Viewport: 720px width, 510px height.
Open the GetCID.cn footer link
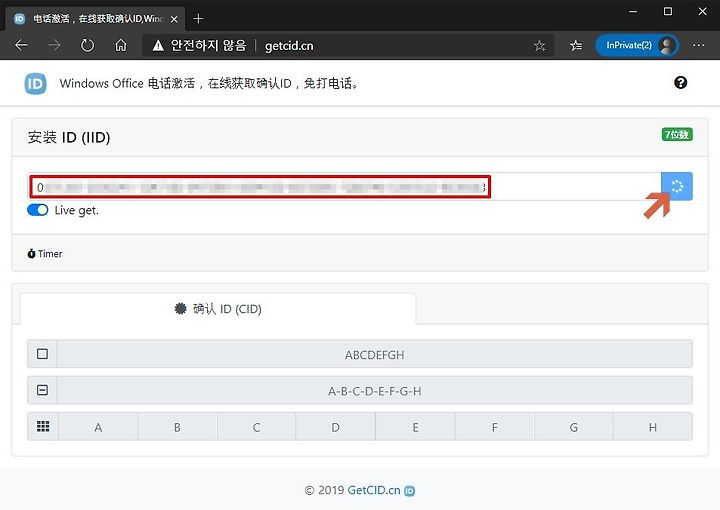(374, 490)
